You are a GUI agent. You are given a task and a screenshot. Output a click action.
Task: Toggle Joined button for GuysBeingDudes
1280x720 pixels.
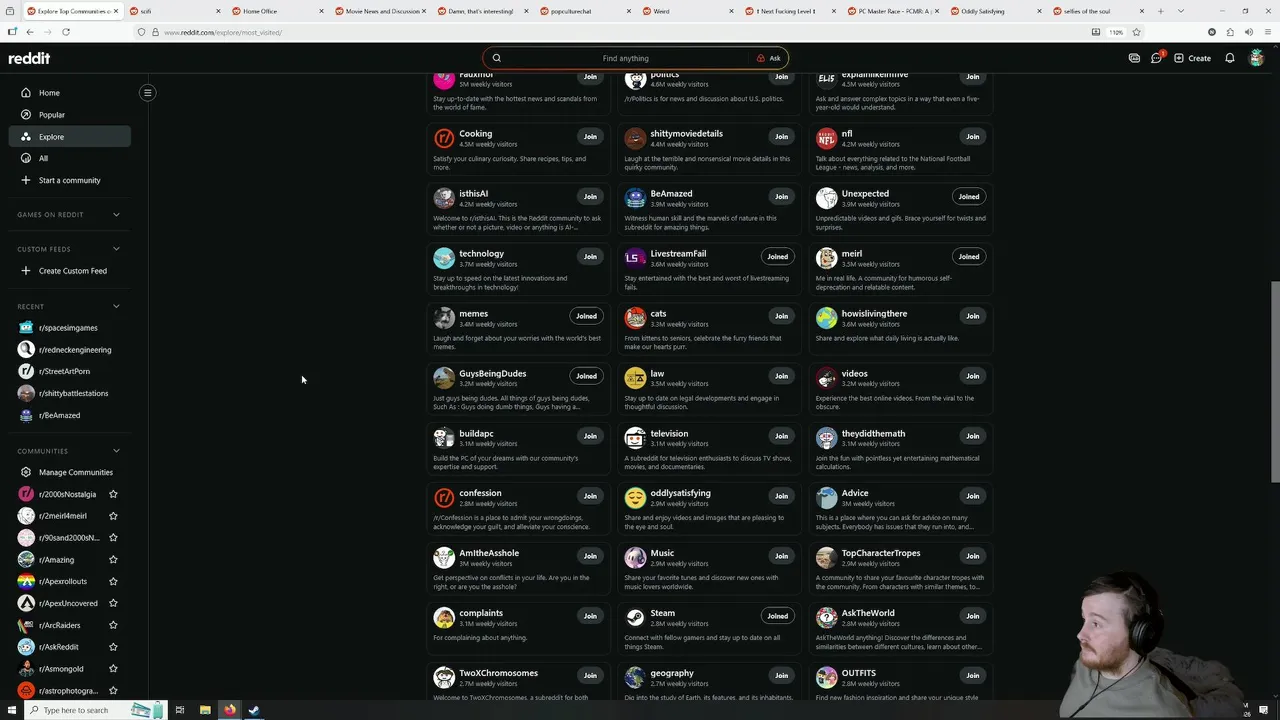click(x=586, y=376)
